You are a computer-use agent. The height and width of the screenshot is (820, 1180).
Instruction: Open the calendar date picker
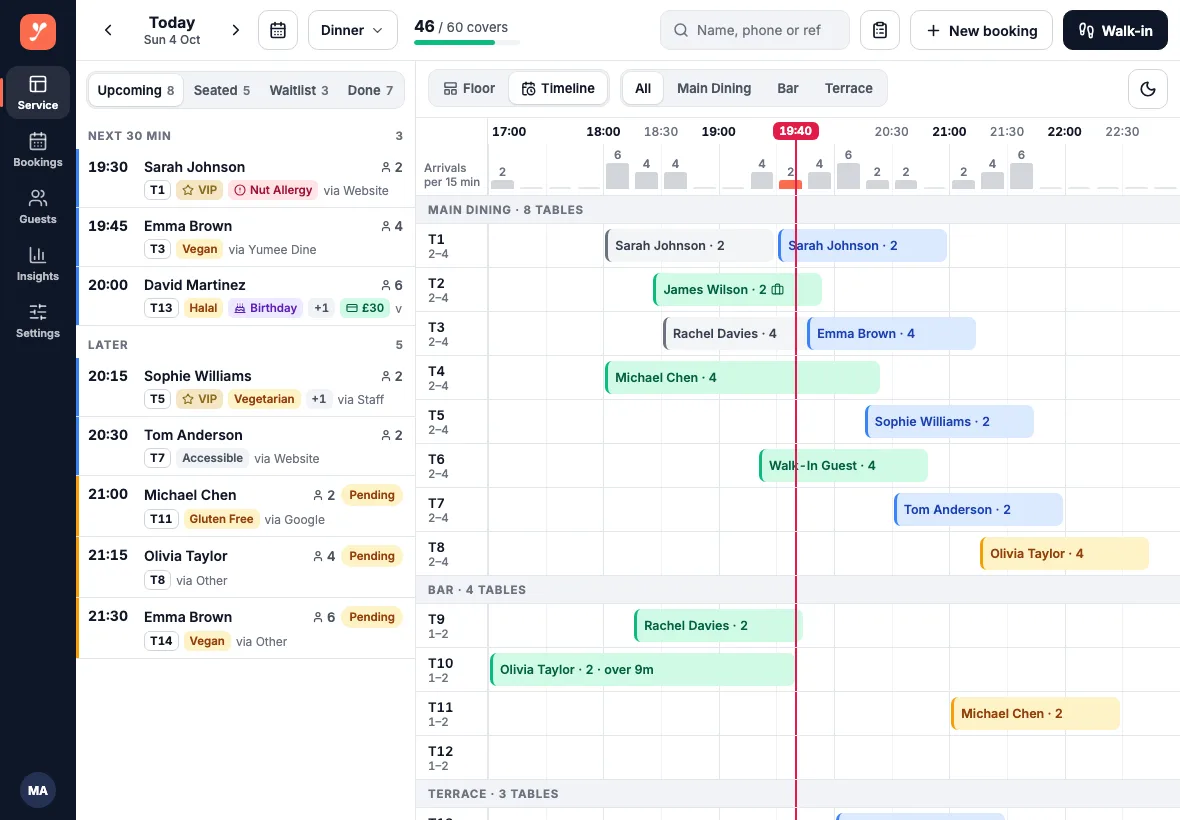point(278,30)
